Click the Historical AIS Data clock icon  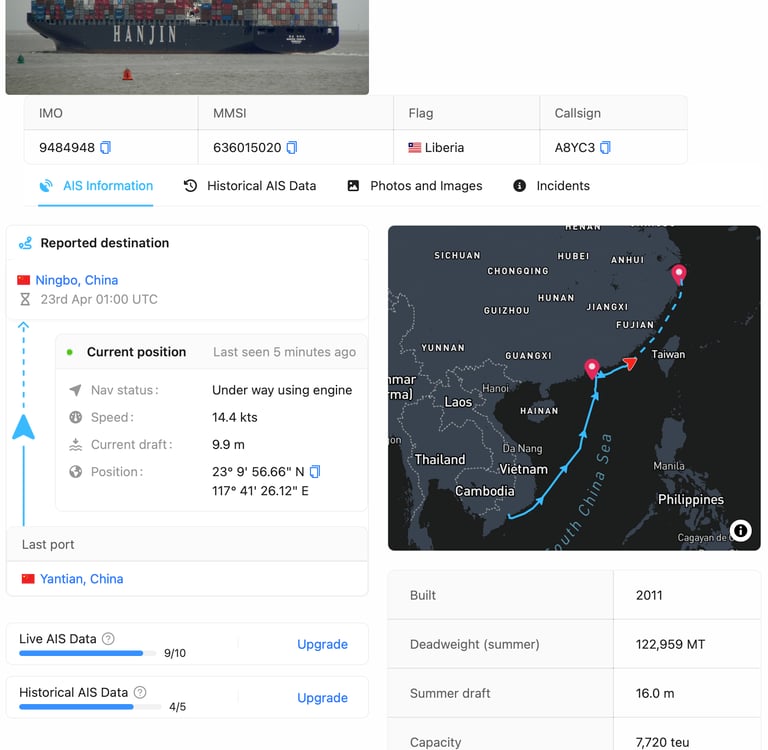(x=191, y=186)
